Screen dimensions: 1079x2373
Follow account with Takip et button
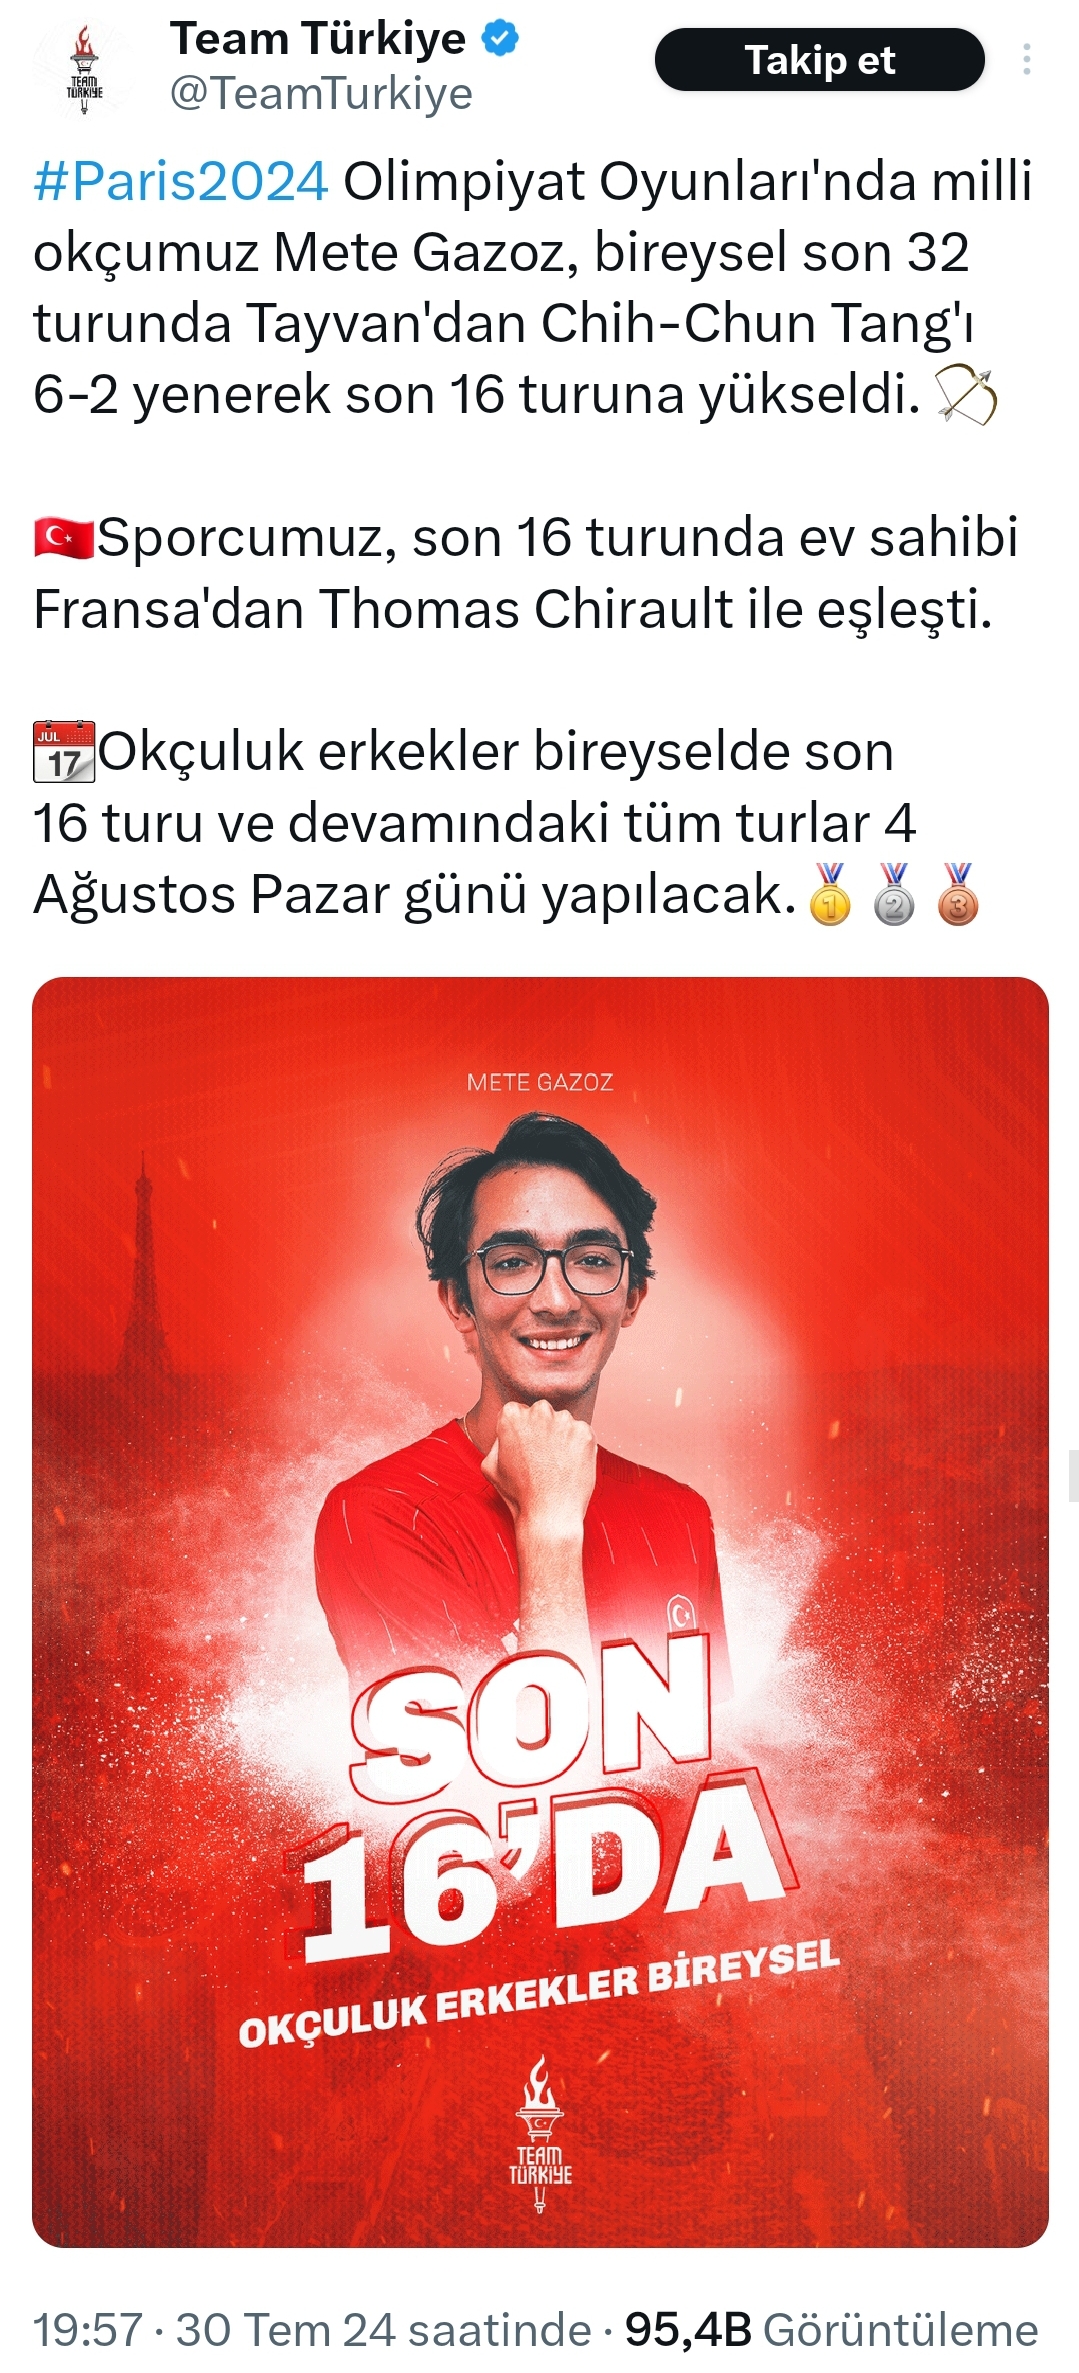point(820,60)
